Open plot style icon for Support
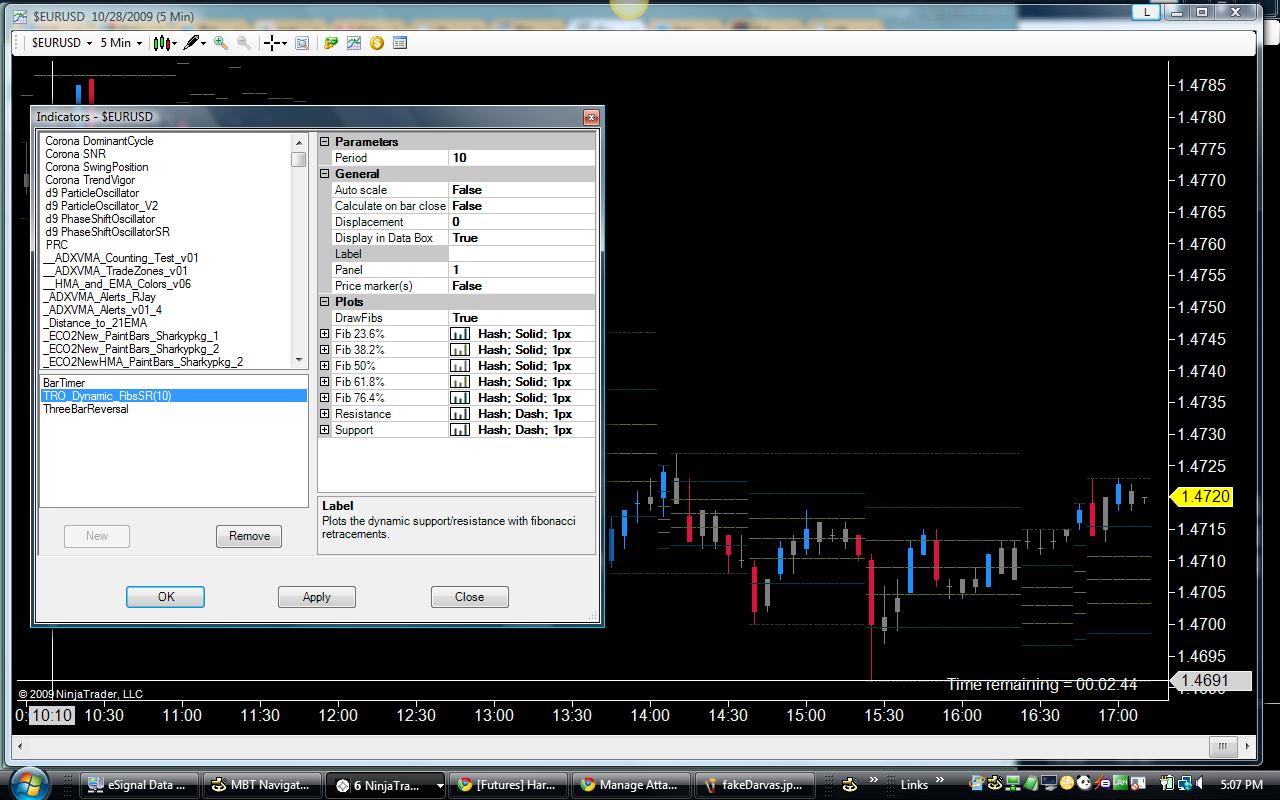1280x800 pixels. point(460,430)
